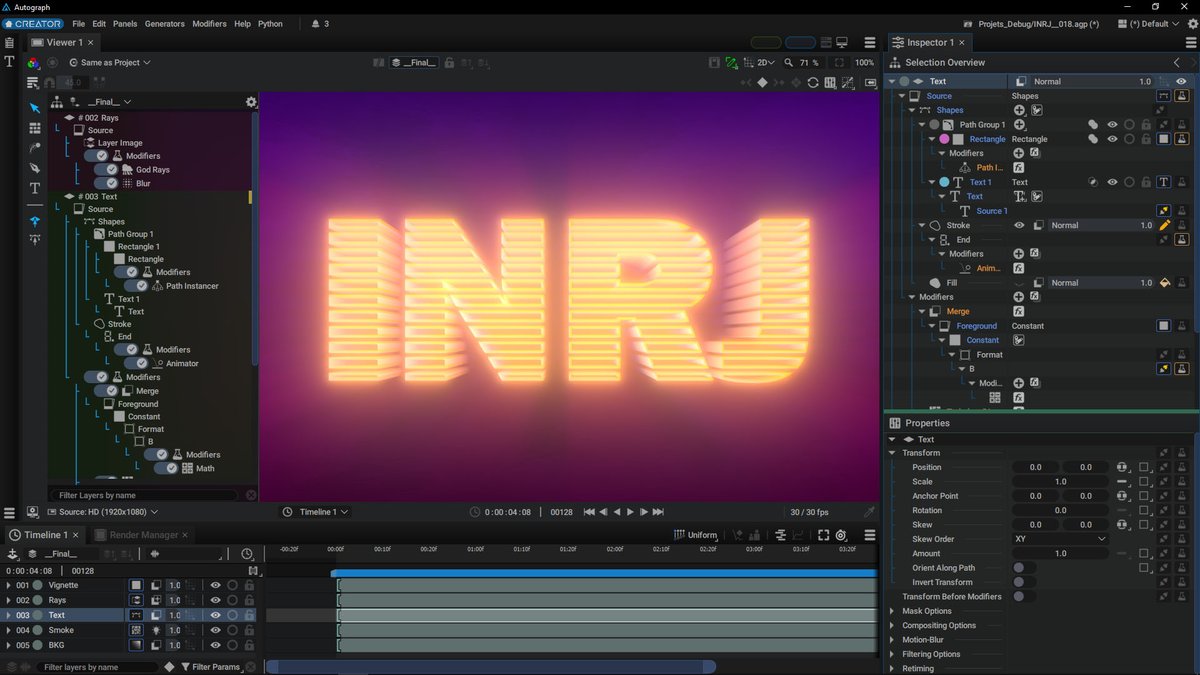Image resolution: width=1200 pixels, height=675 pixels.
Task: Open the Skew Order XY dropdown
Action: (1060, 539)
